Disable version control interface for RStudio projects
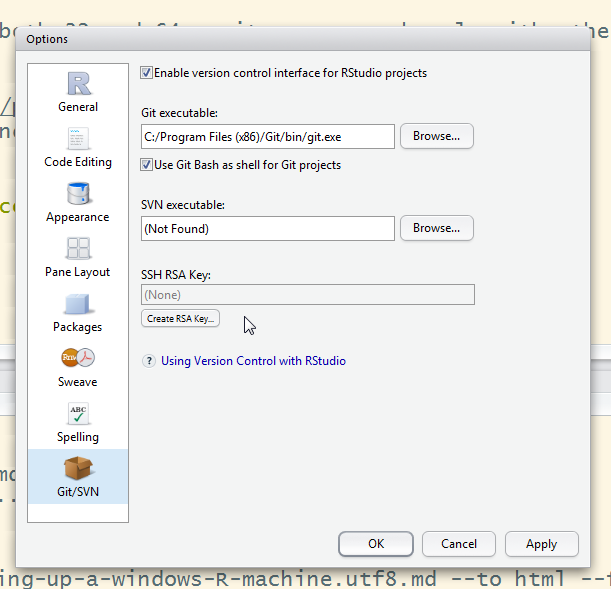The height and width of the screenshot is (589, 611). (147, 73)
